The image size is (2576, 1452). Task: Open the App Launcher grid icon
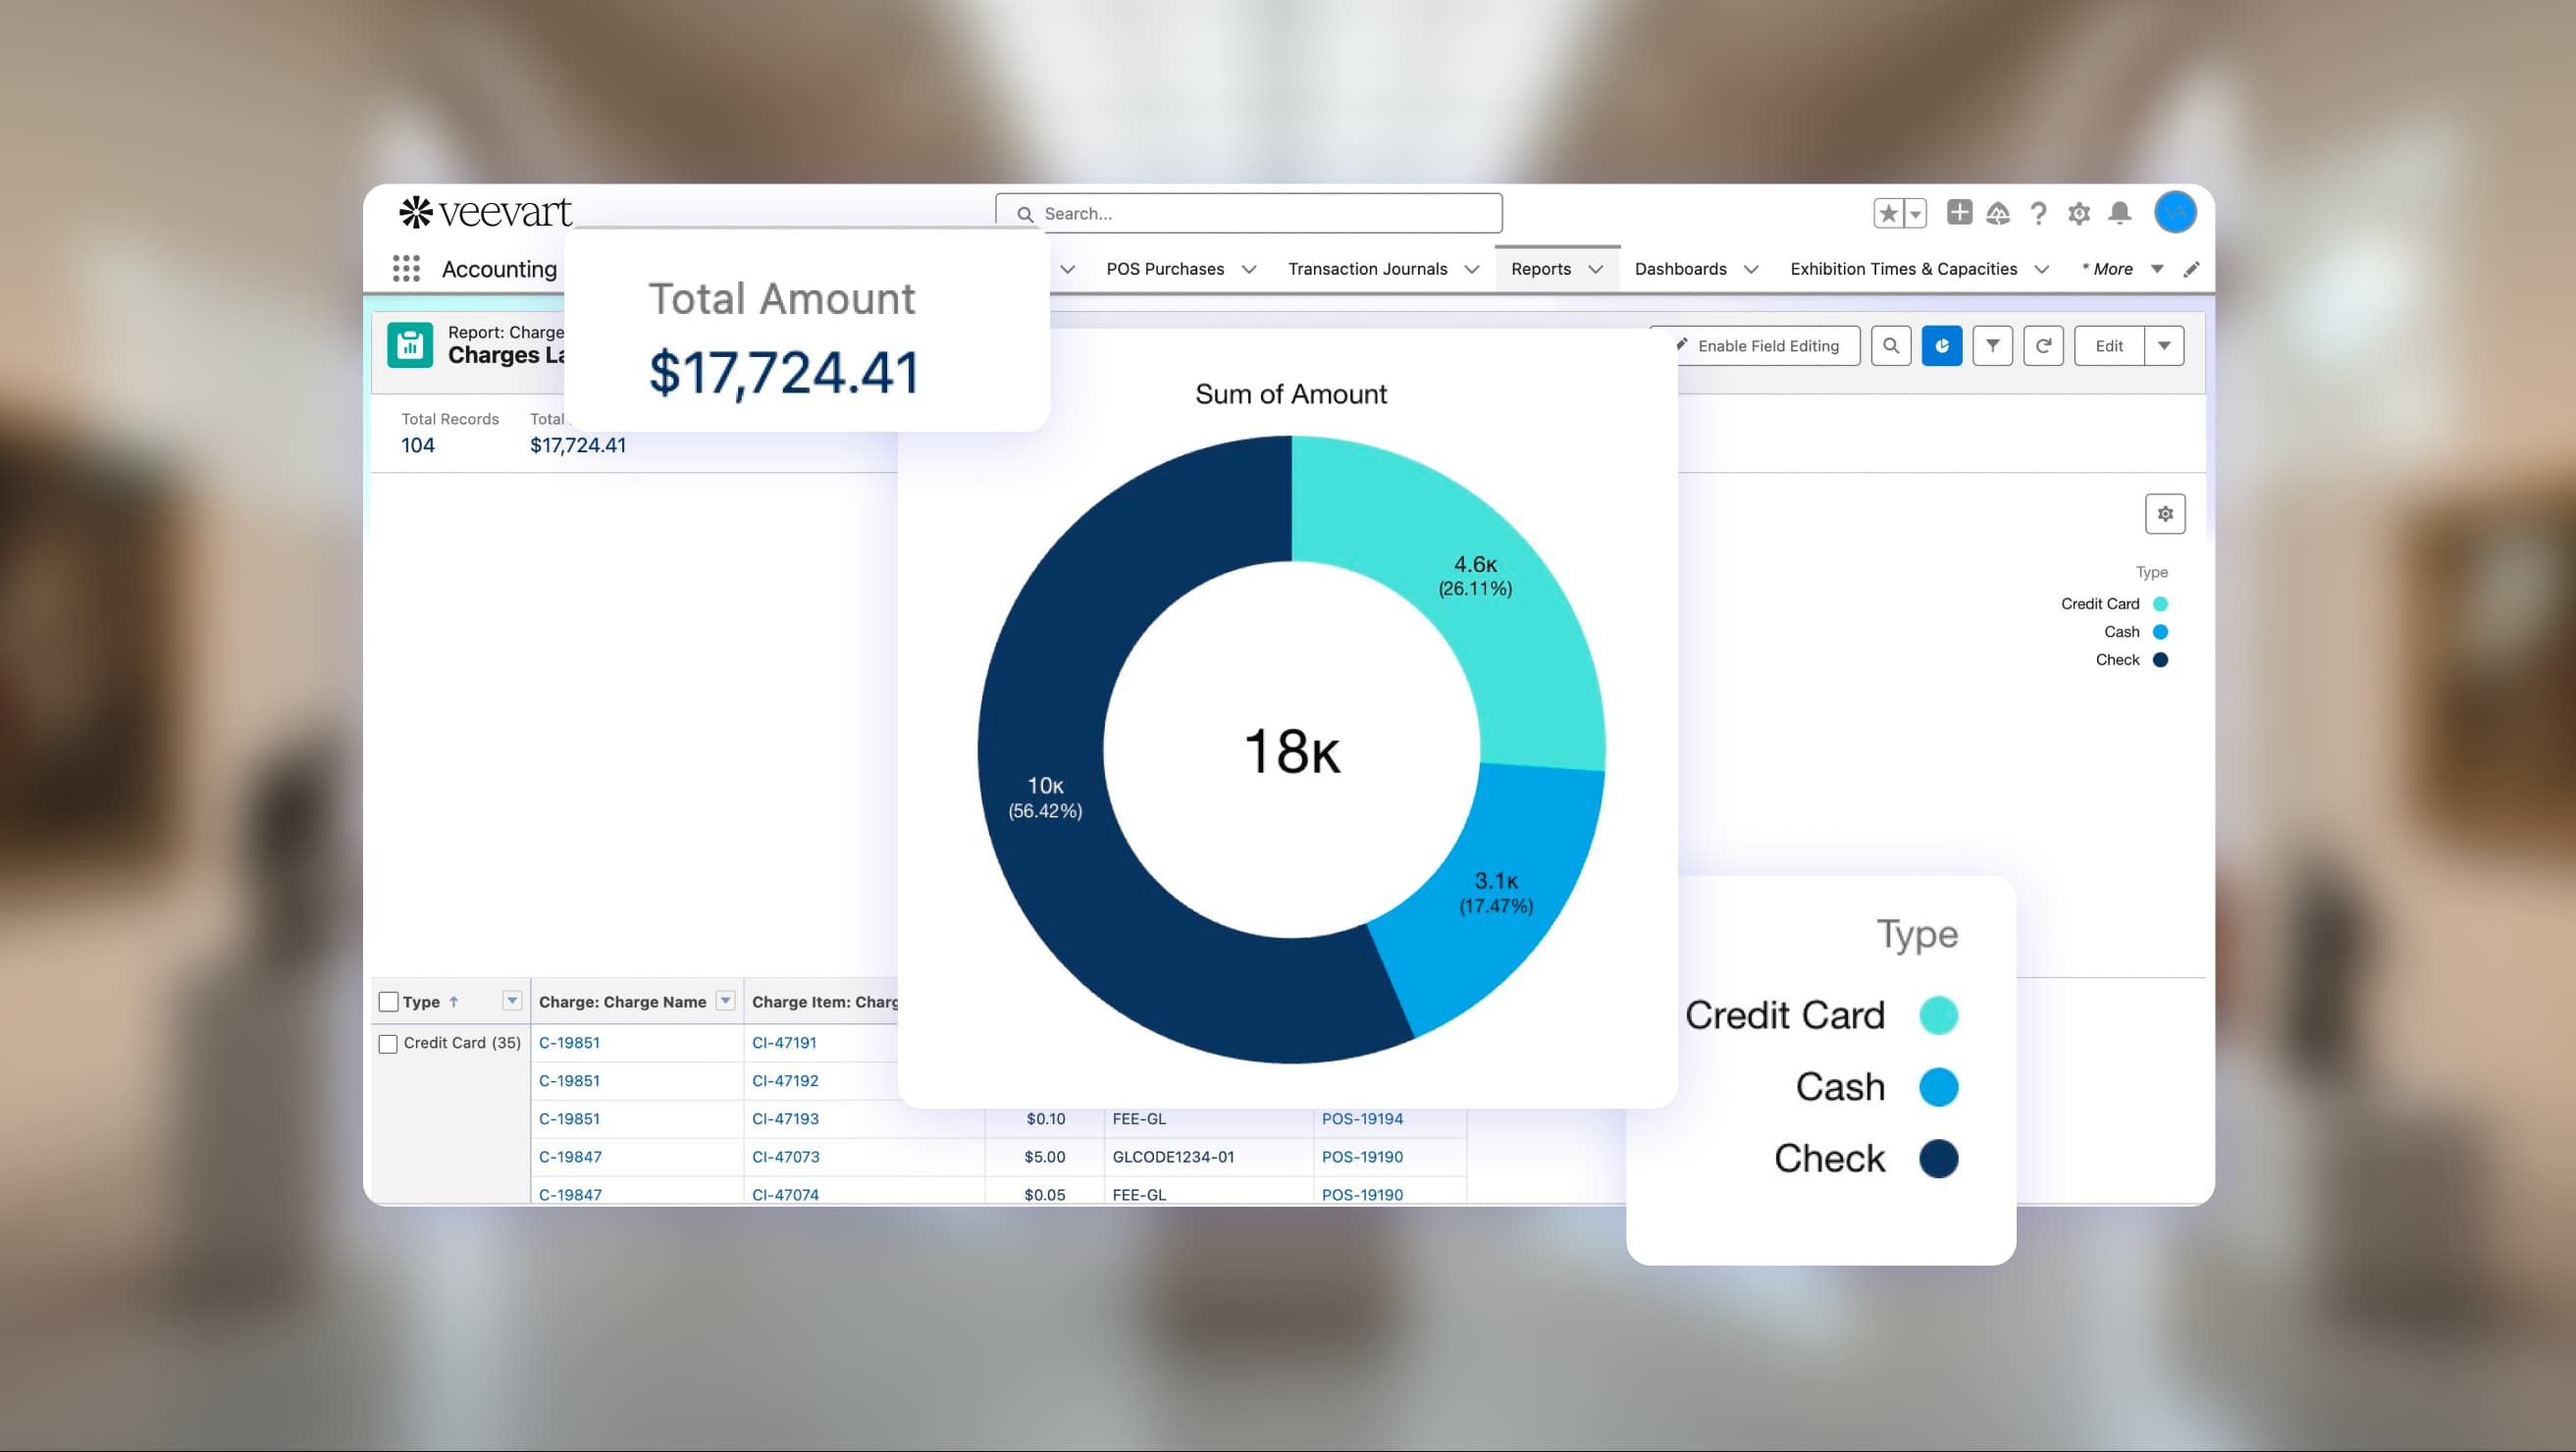coord(406,268)
